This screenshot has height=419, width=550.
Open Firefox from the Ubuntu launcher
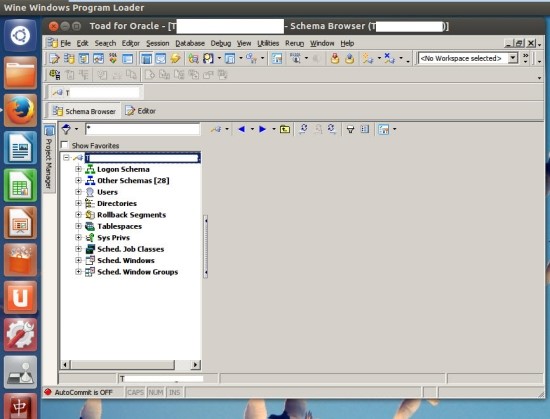(20, 110)
